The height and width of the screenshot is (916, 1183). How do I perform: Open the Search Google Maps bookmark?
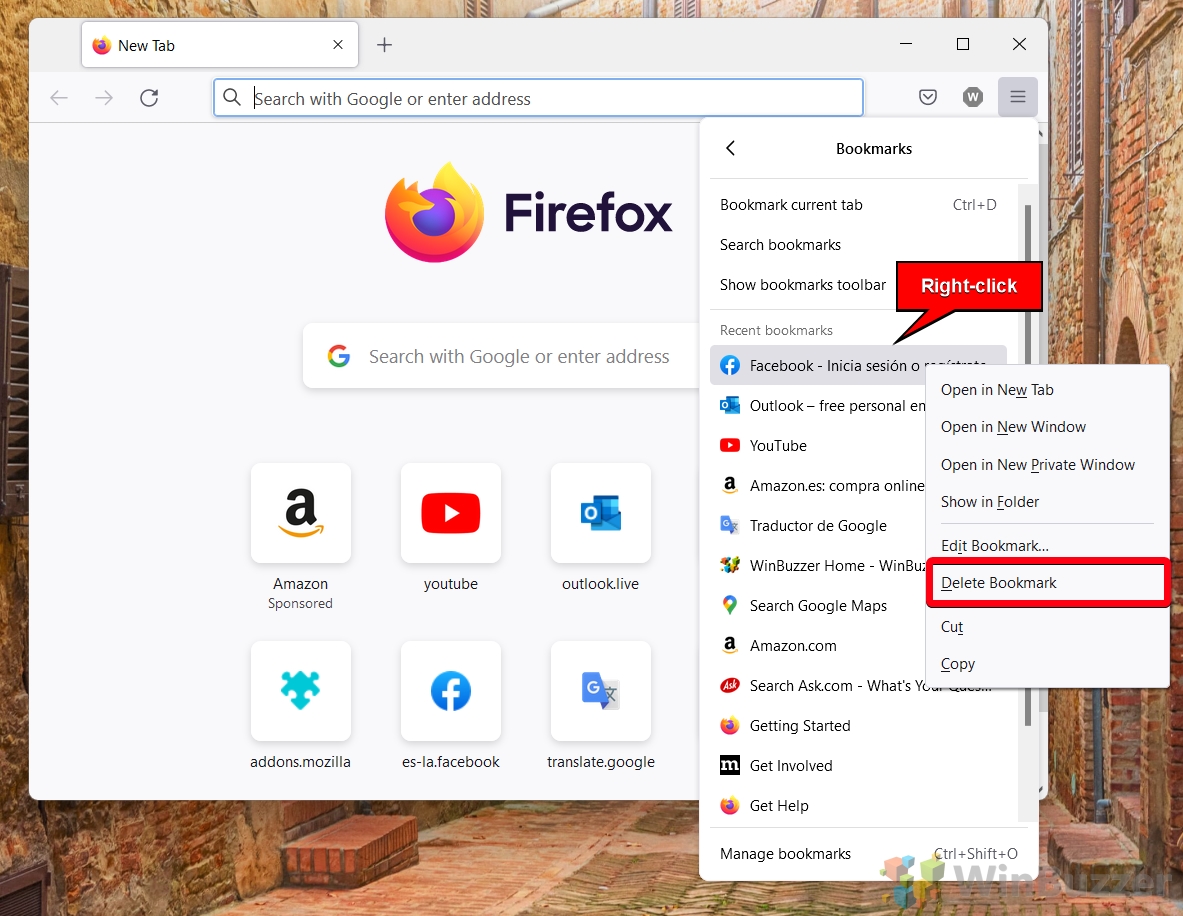817,605
